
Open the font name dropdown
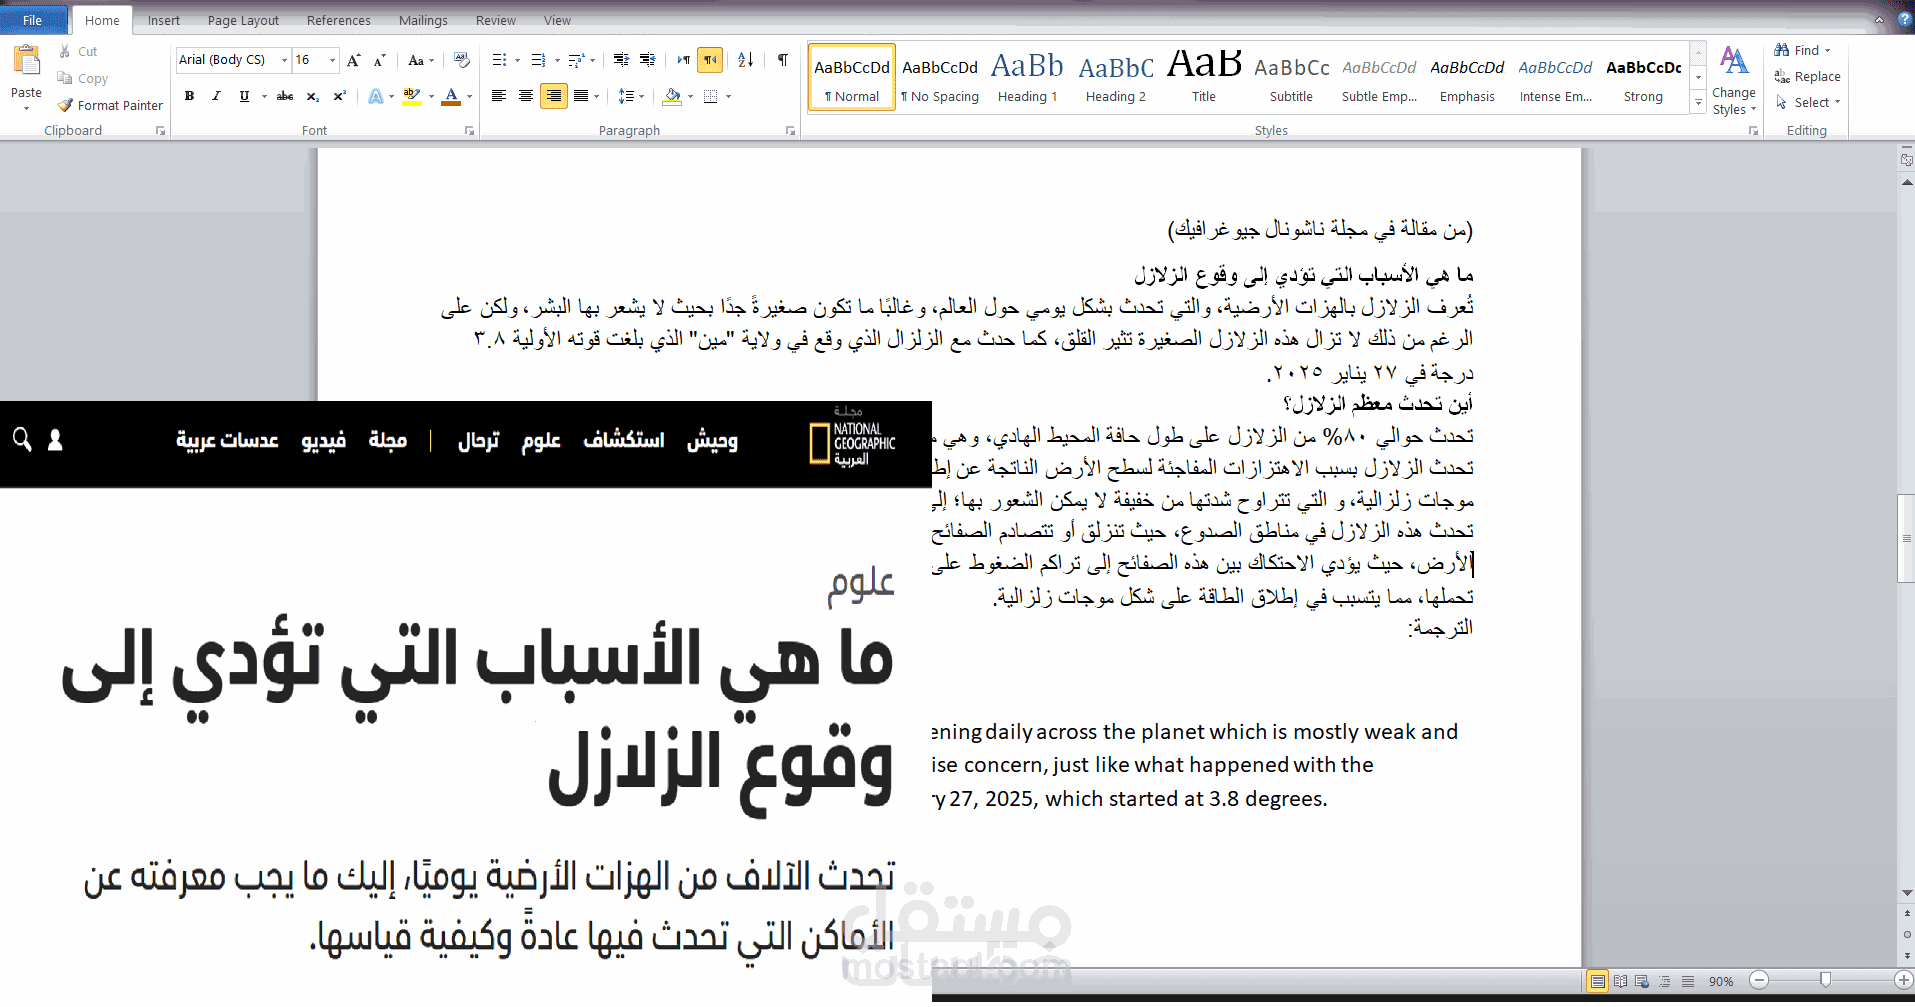click(284, 60)
